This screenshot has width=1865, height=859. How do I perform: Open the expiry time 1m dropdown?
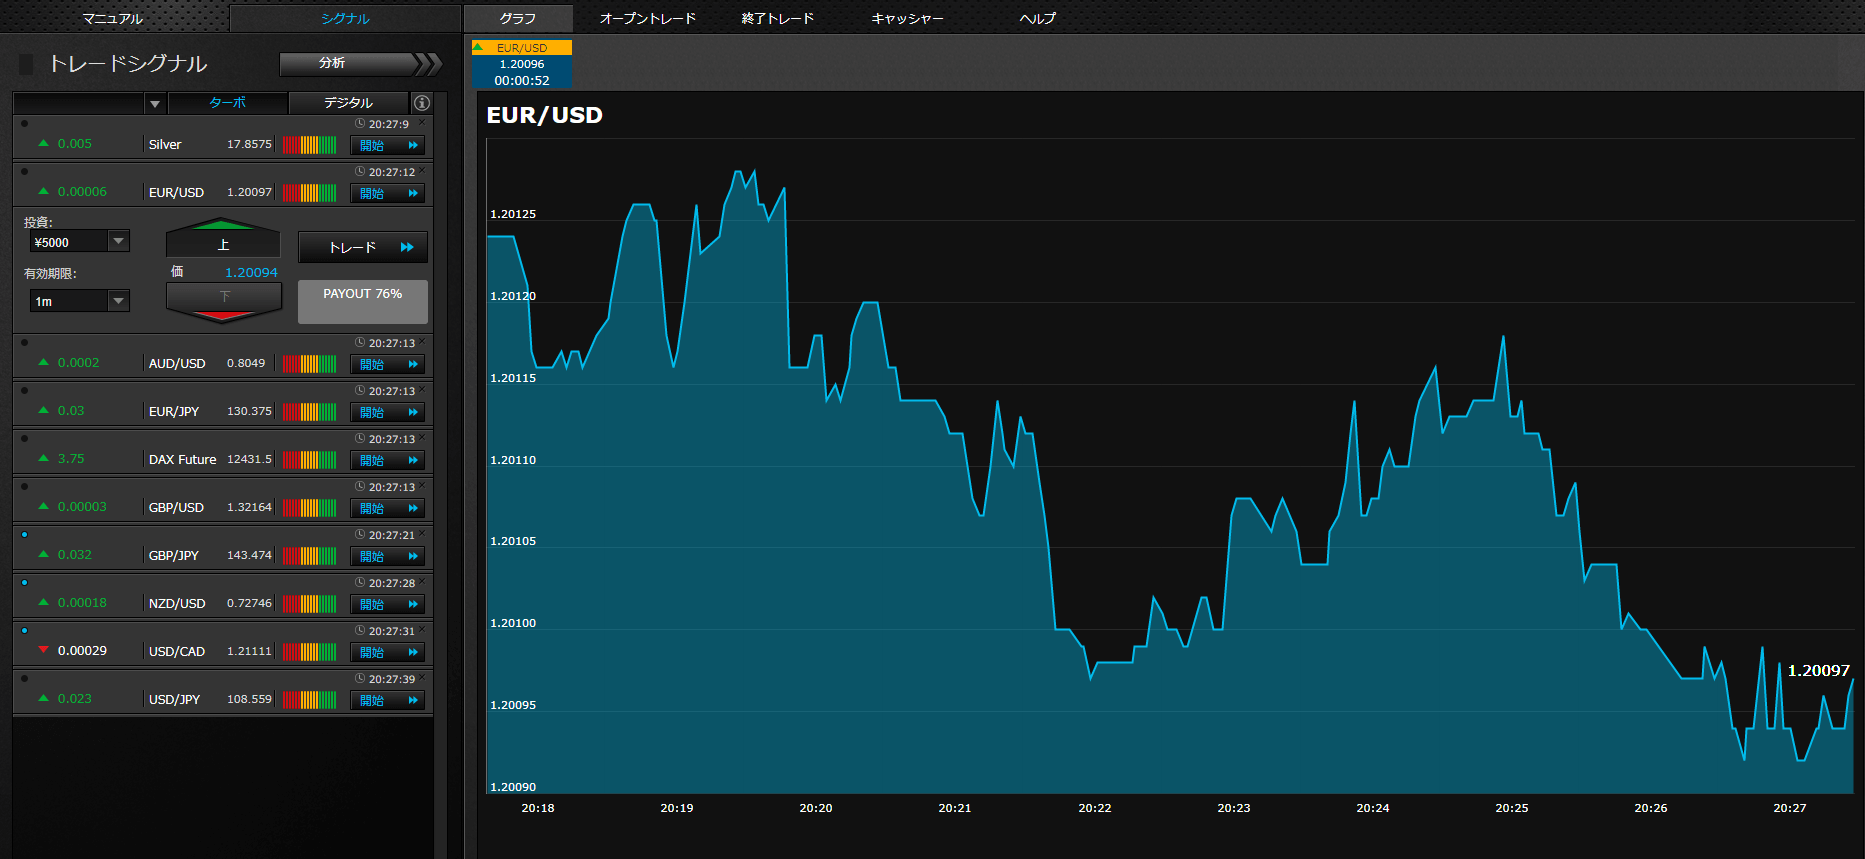pyautogui.click(x=119, y=300)
